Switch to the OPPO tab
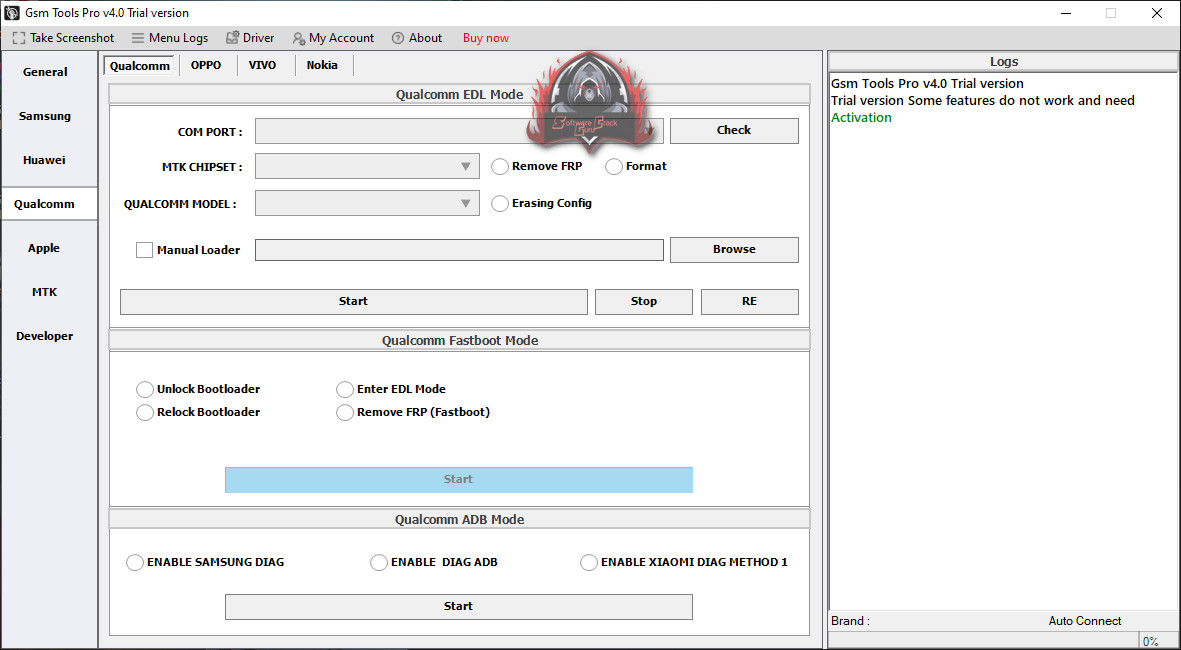 [206, 66]
